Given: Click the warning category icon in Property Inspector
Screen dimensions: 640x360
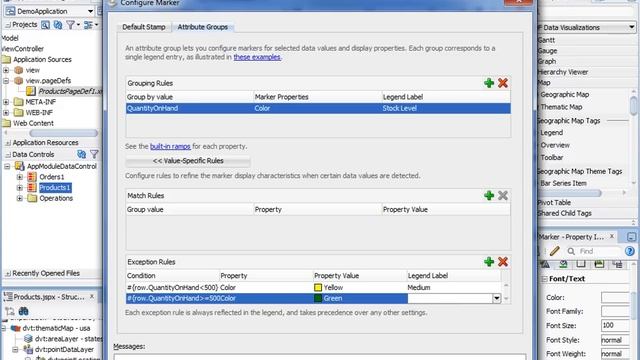Looking at the screenshot, I should click(545, 264).
